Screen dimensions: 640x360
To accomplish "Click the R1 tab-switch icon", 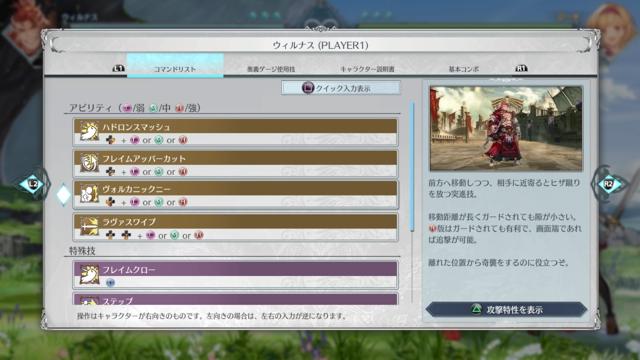I will (x=521, y=69).
